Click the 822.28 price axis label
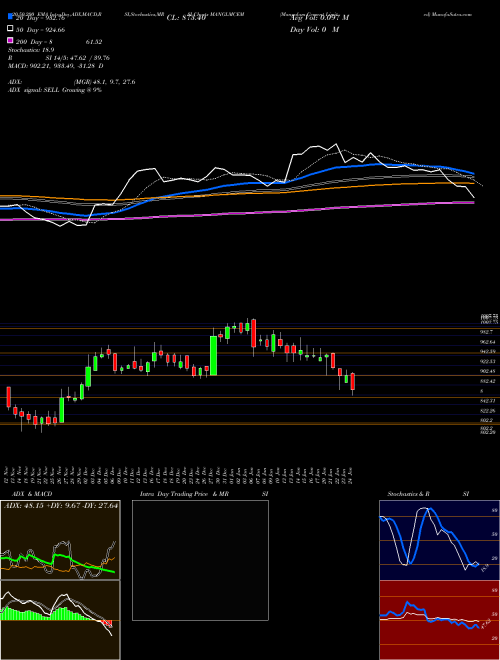 (487, 410)
